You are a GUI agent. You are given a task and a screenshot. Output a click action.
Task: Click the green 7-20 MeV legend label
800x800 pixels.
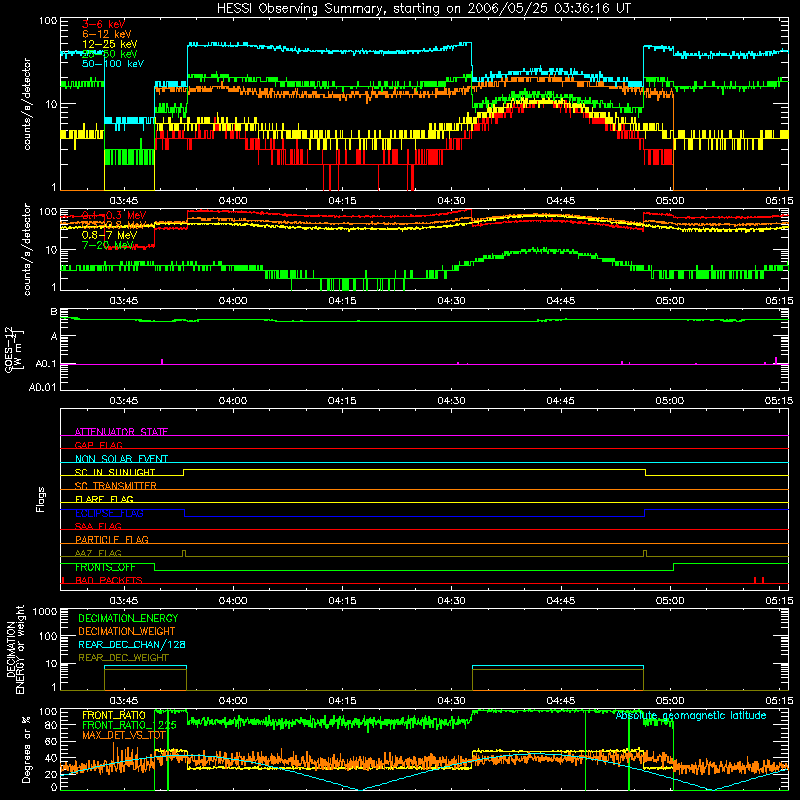[x=108, y=245]
